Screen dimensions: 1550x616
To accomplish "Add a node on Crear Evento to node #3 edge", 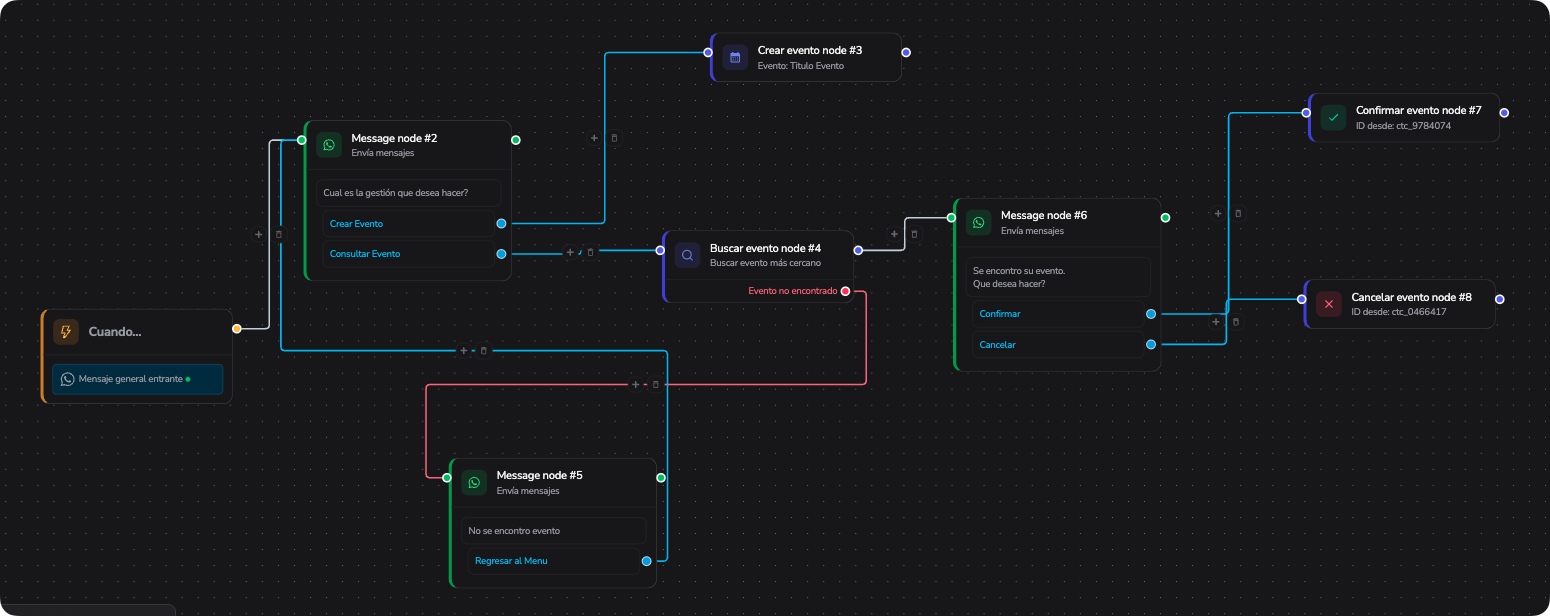I will (x=594, y=138).
